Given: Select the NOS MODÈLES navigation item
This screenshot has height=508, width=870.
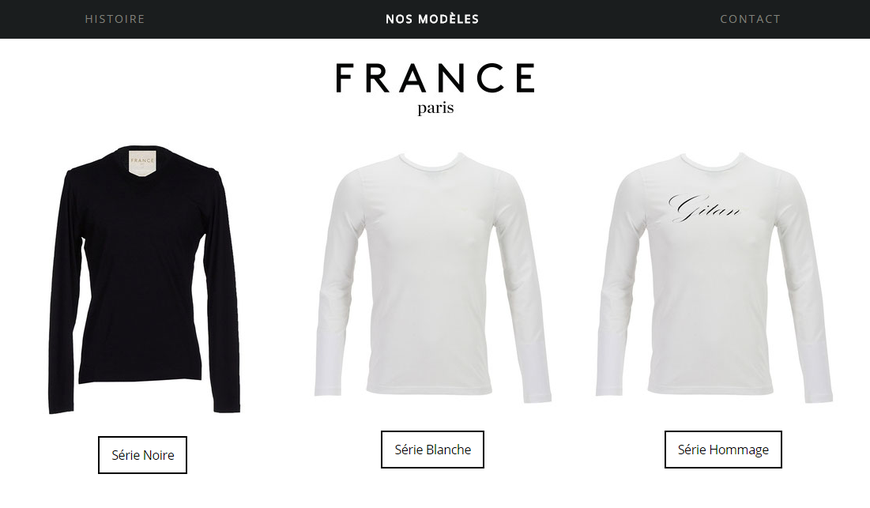Looking at the screenshot, I should pos(432,19).
